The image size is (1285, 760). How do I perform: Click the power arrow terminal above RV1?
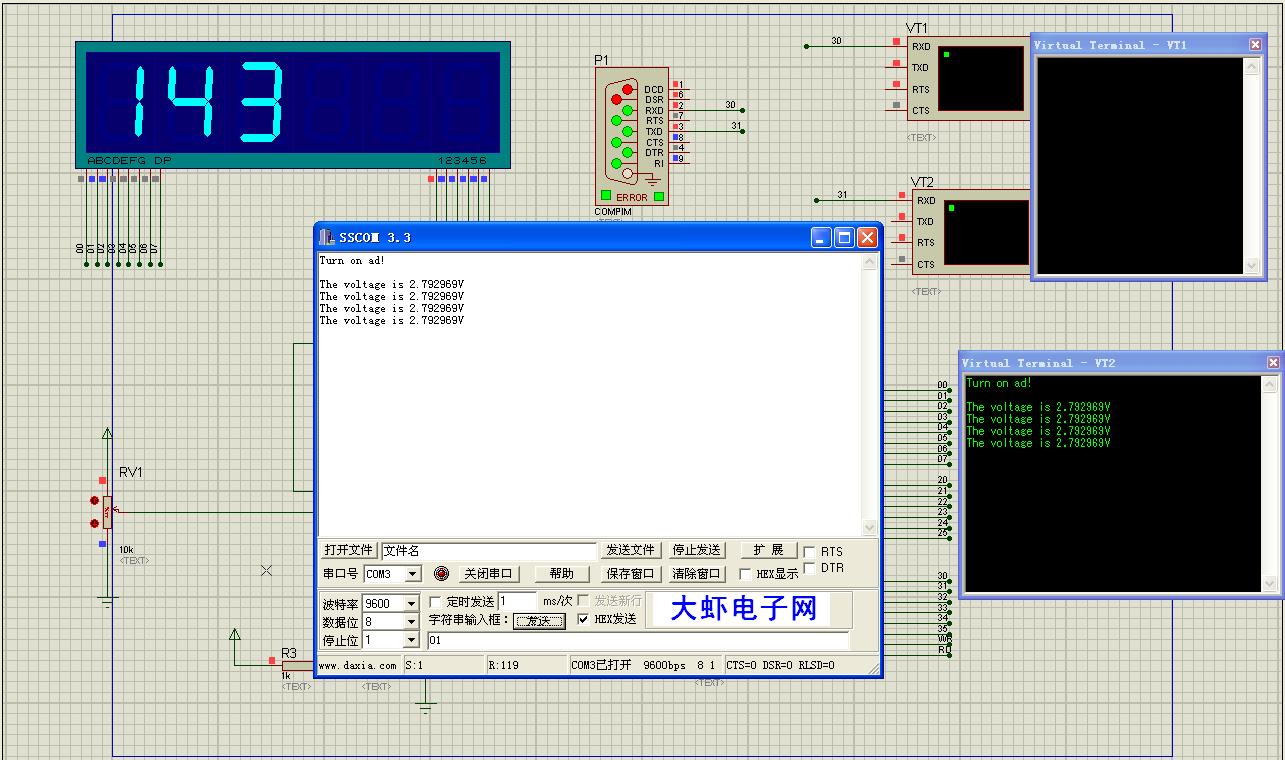point(107,434)
